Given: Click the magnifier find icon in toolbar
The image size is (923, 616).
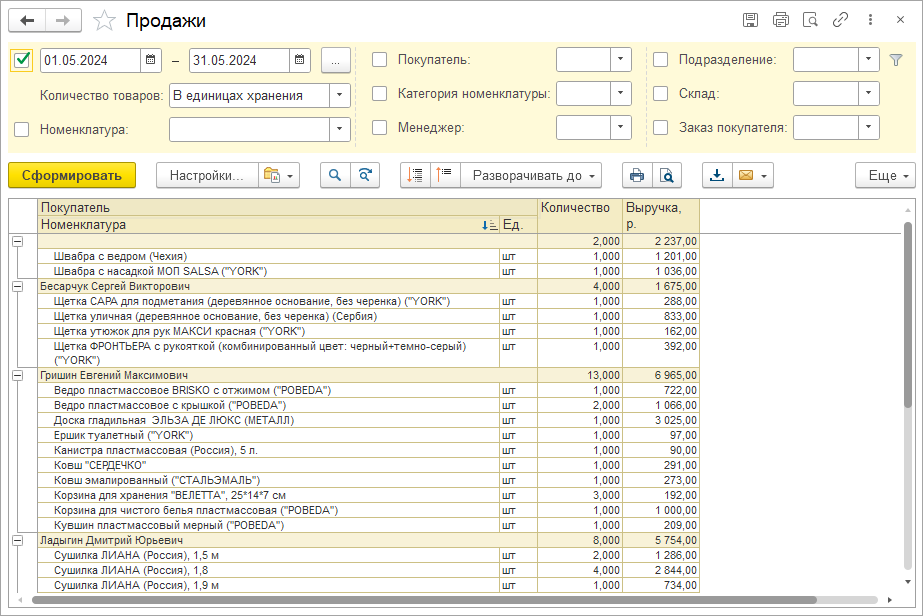Looking at the screenshot, I should (335, 175).
